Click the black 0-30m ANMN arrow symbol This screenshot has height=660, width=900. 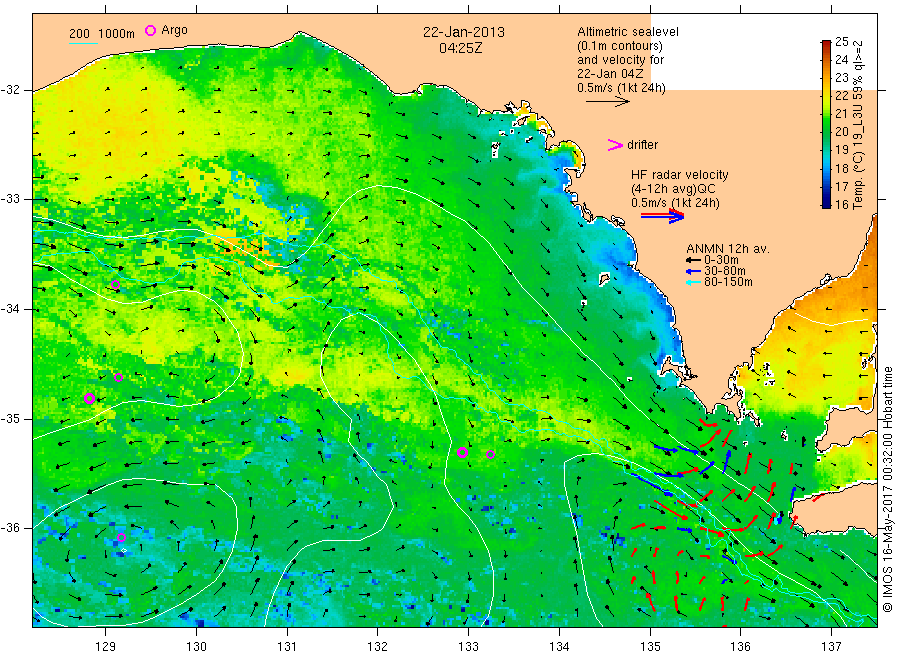click(693, 260)
